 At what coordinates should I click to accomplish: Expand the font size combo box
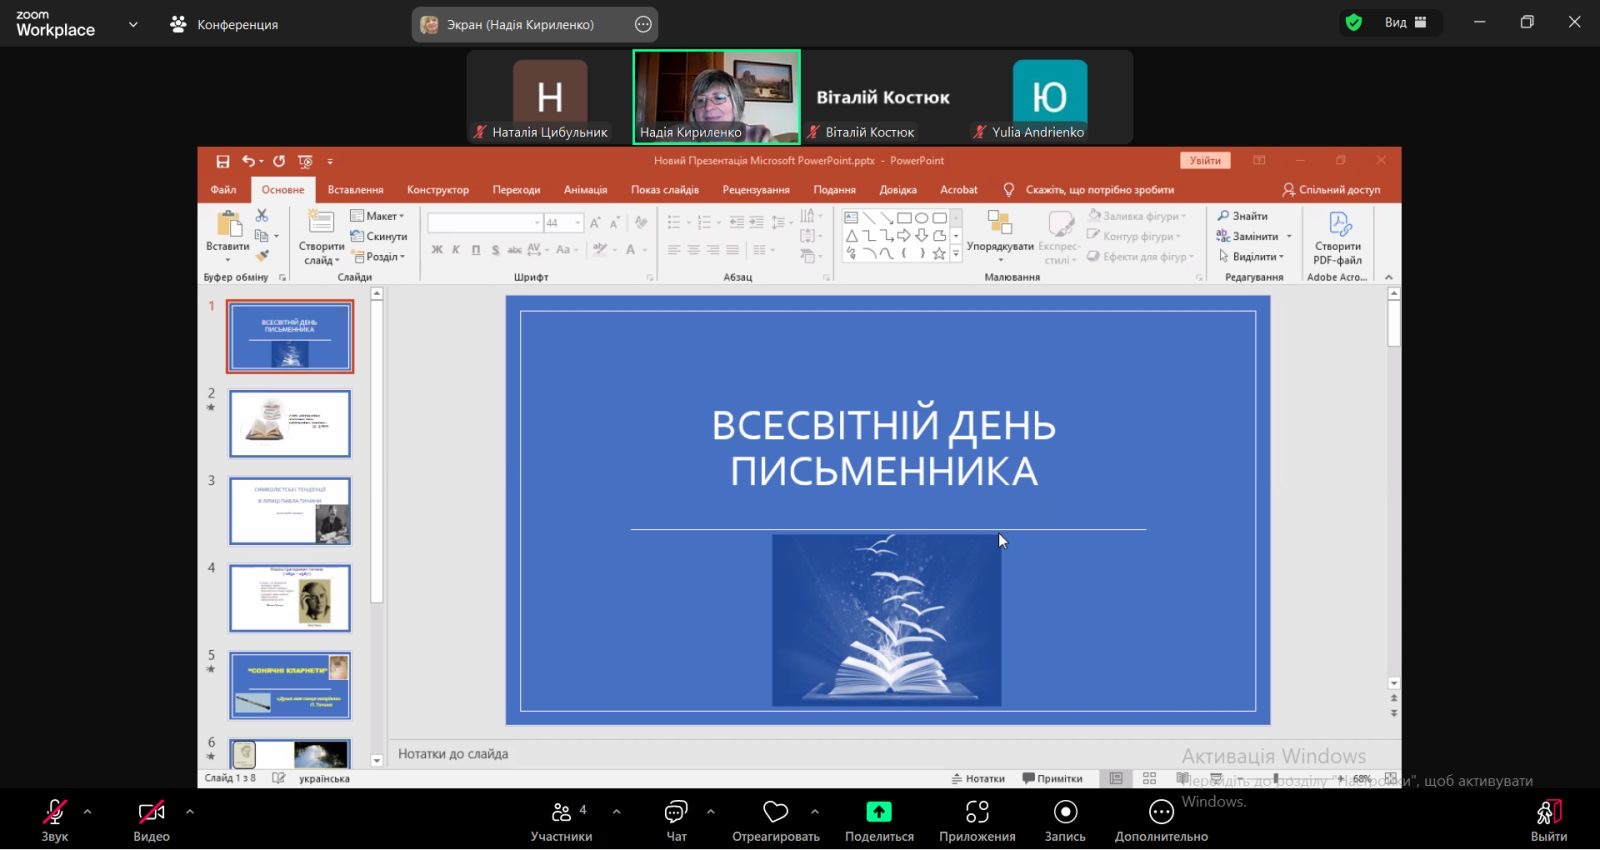pyautogui.click(x=577, y=223)
